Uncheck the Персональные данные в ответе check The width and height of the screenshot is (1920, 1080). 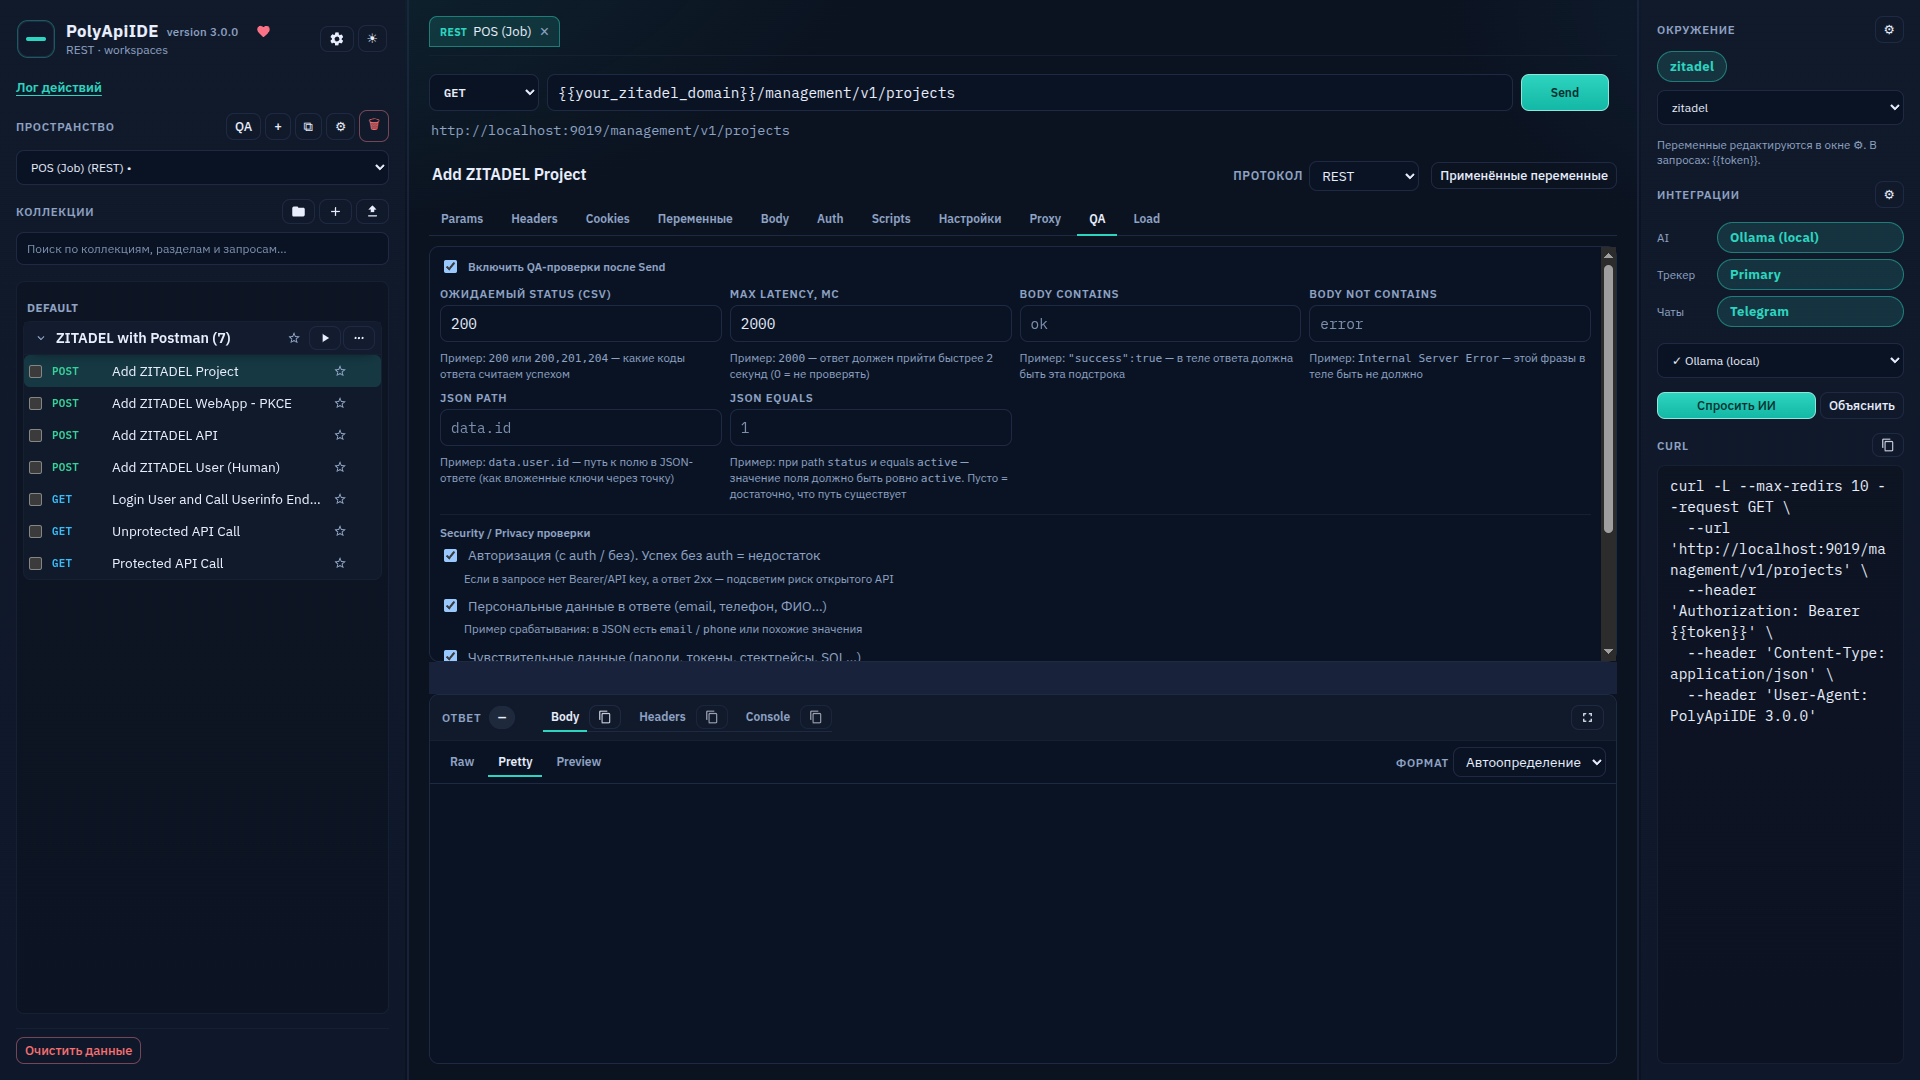(x=450, y=606)
